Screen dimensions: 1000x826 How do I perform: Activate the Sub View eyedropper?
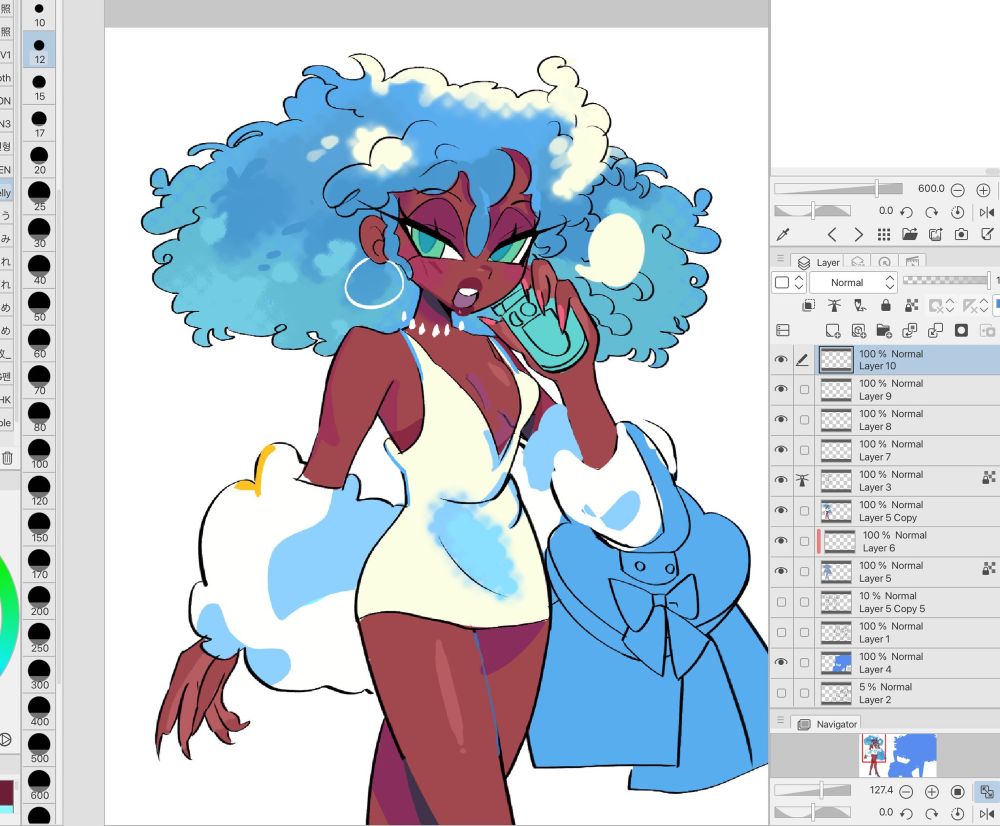tap(783, 235)
